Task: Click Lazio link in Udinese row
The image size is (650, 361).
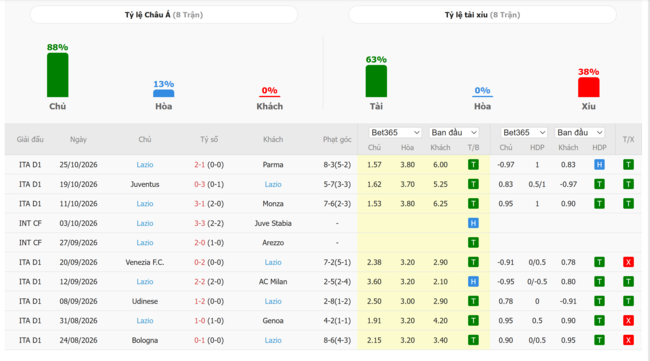Action: pyautogui.click(x=273, y=301)
